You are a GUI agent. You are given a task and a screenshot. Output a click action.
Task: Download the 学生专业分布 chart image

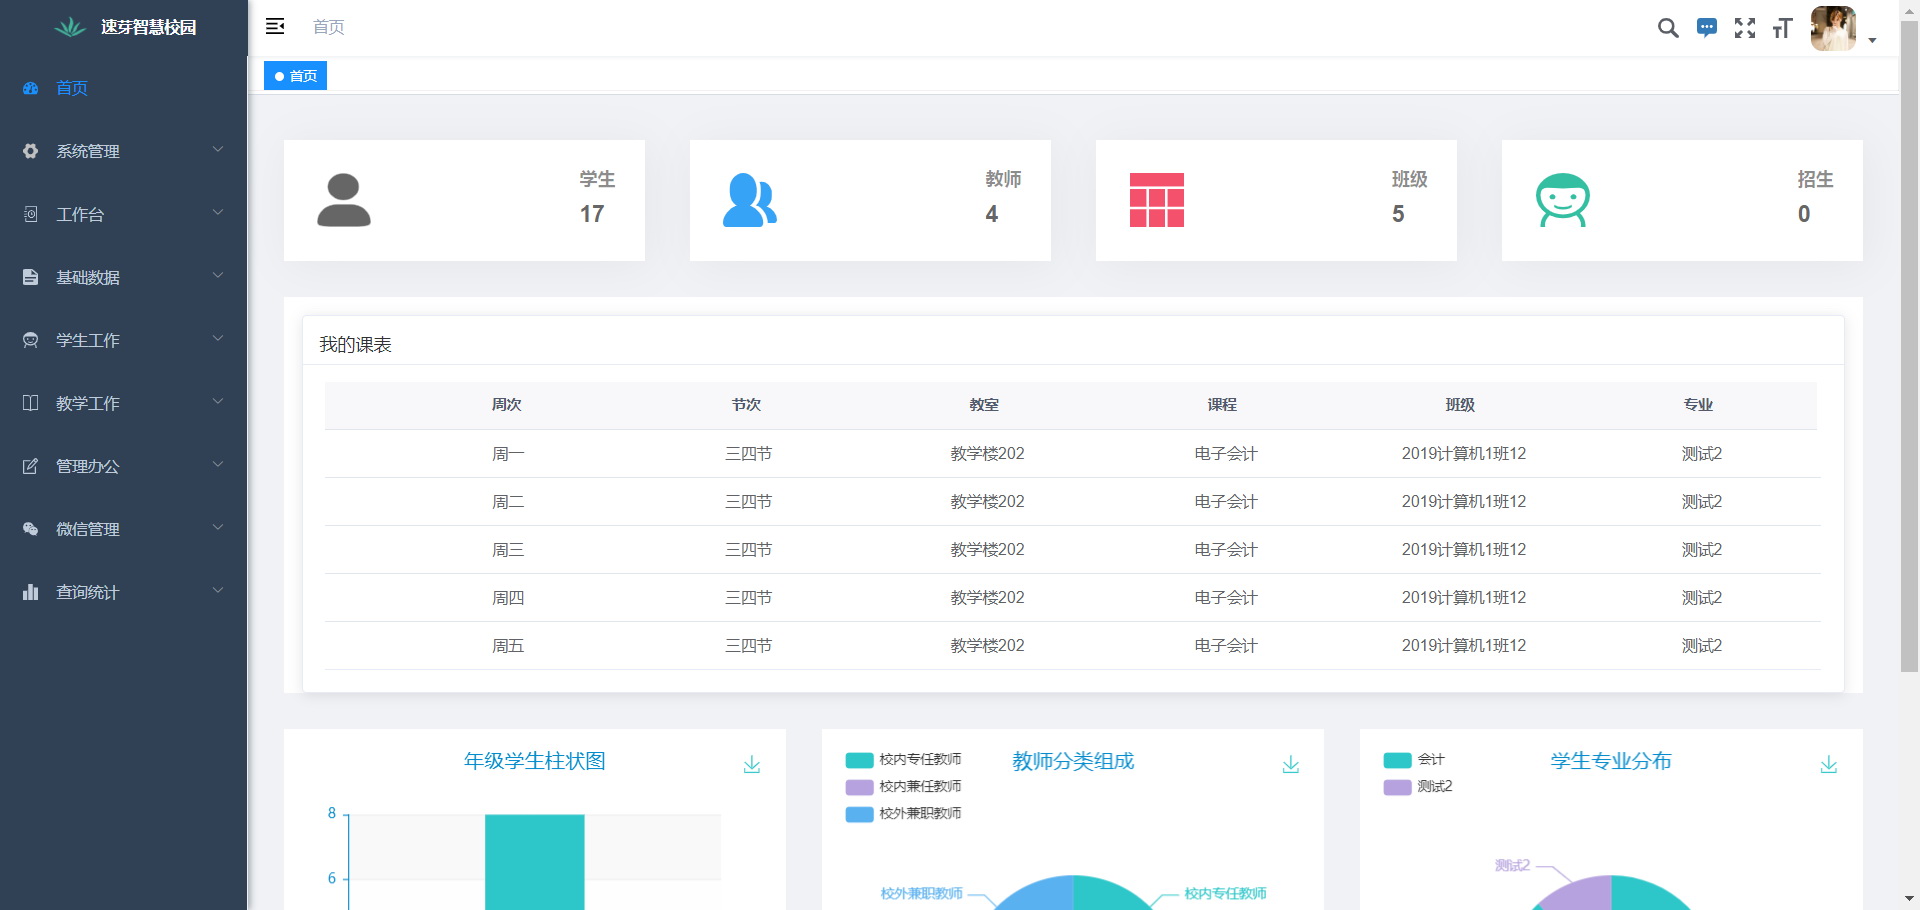coord(1829,765)
